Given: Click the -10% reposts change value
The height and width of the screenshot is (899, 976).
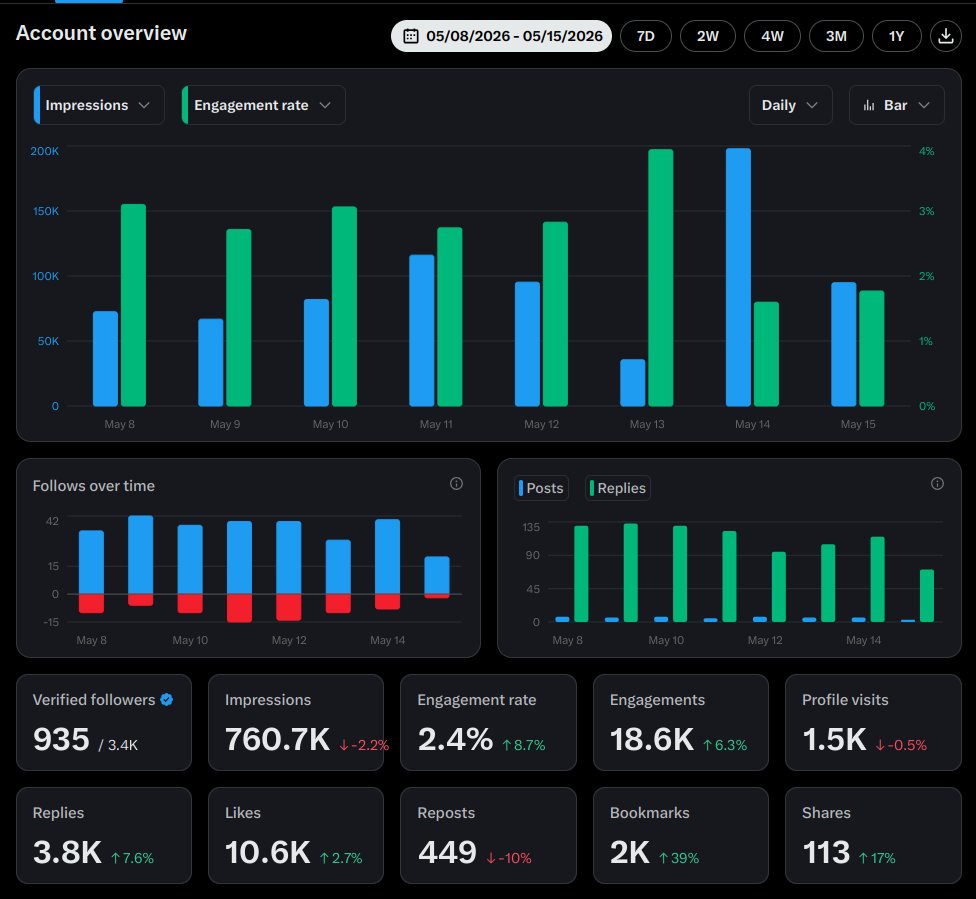Looking at the screenshot, I should (509, 858).
